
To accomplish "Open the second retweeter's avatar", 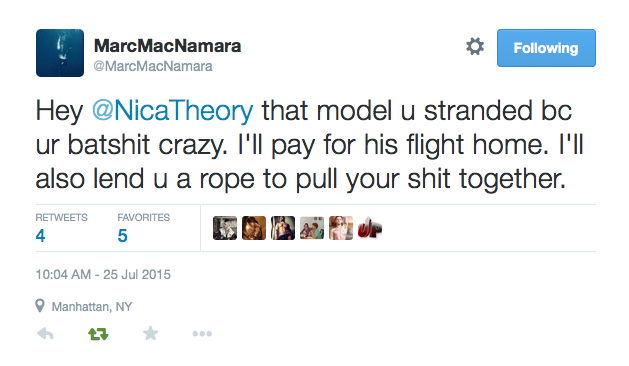I will pyautogui.click(x=254, y=228).
